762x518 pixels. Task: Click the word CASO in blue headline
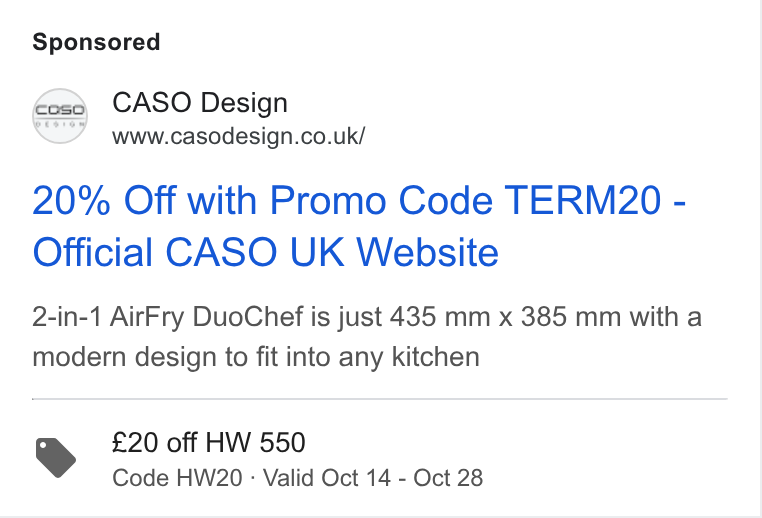pos(221,252)
